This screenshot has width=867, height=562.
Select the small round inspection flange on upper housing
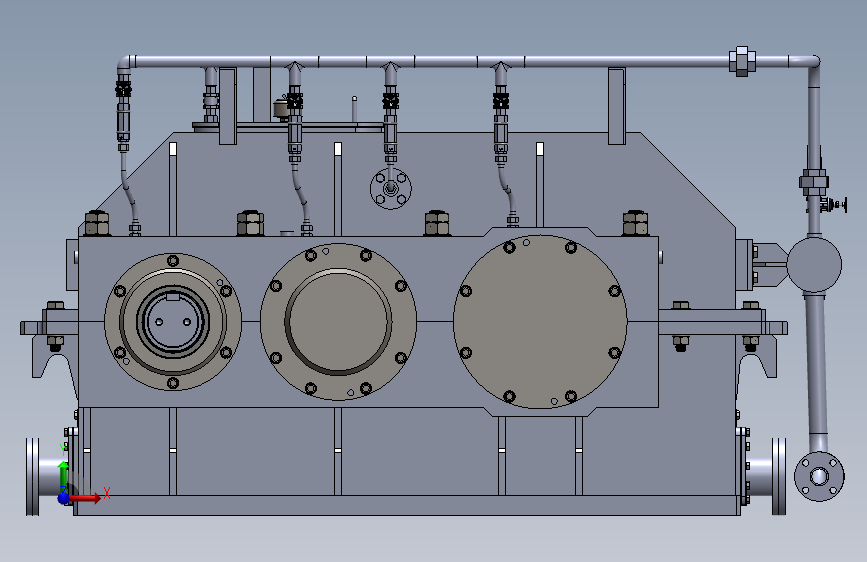coord(391,189)
